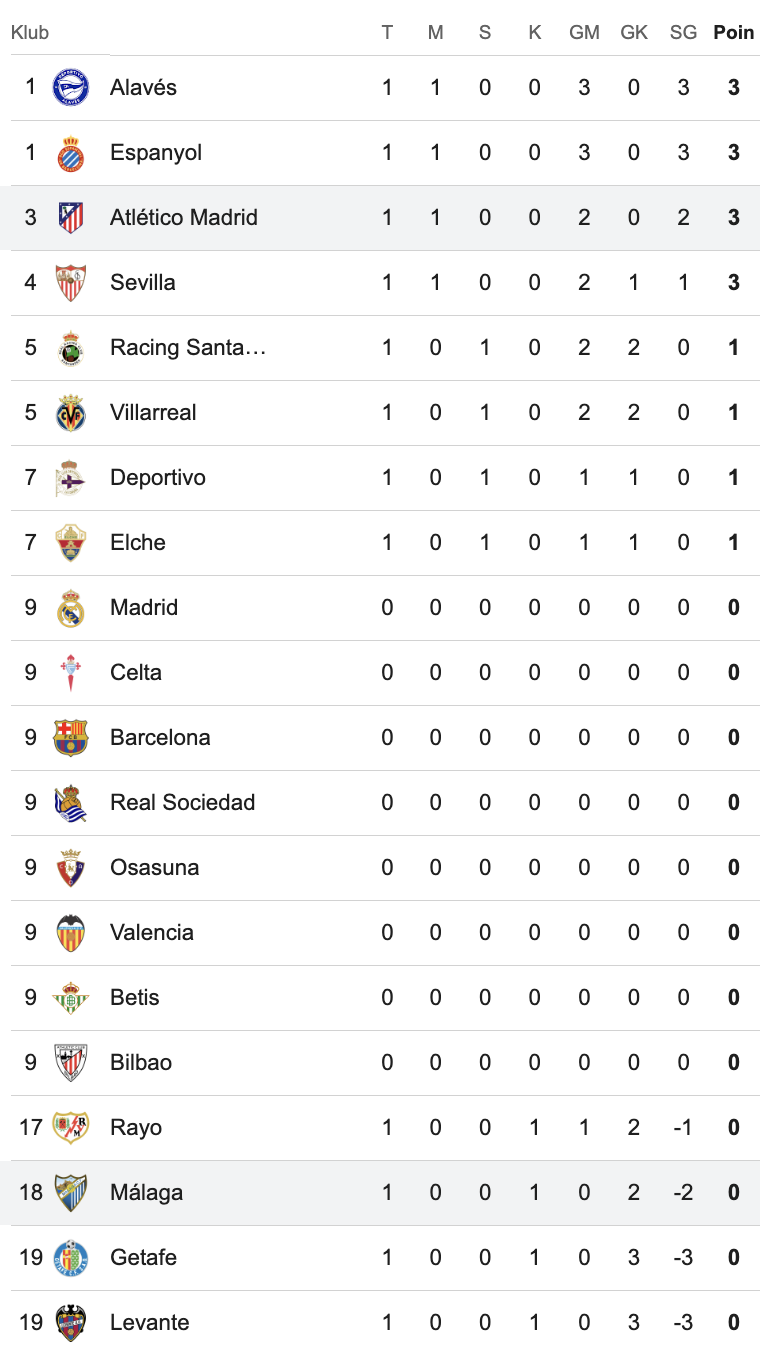This screenshot has width=760, height=1354.
Task: Click the Getafe club crest icon
Action: 71,1258
